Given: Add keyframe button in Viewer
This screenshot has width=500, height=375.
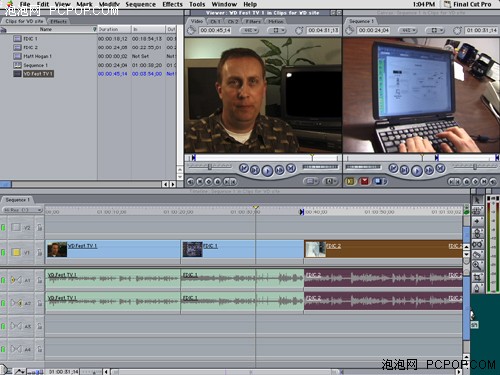Looking at the screenshot, I should click(x=208, y=181).
